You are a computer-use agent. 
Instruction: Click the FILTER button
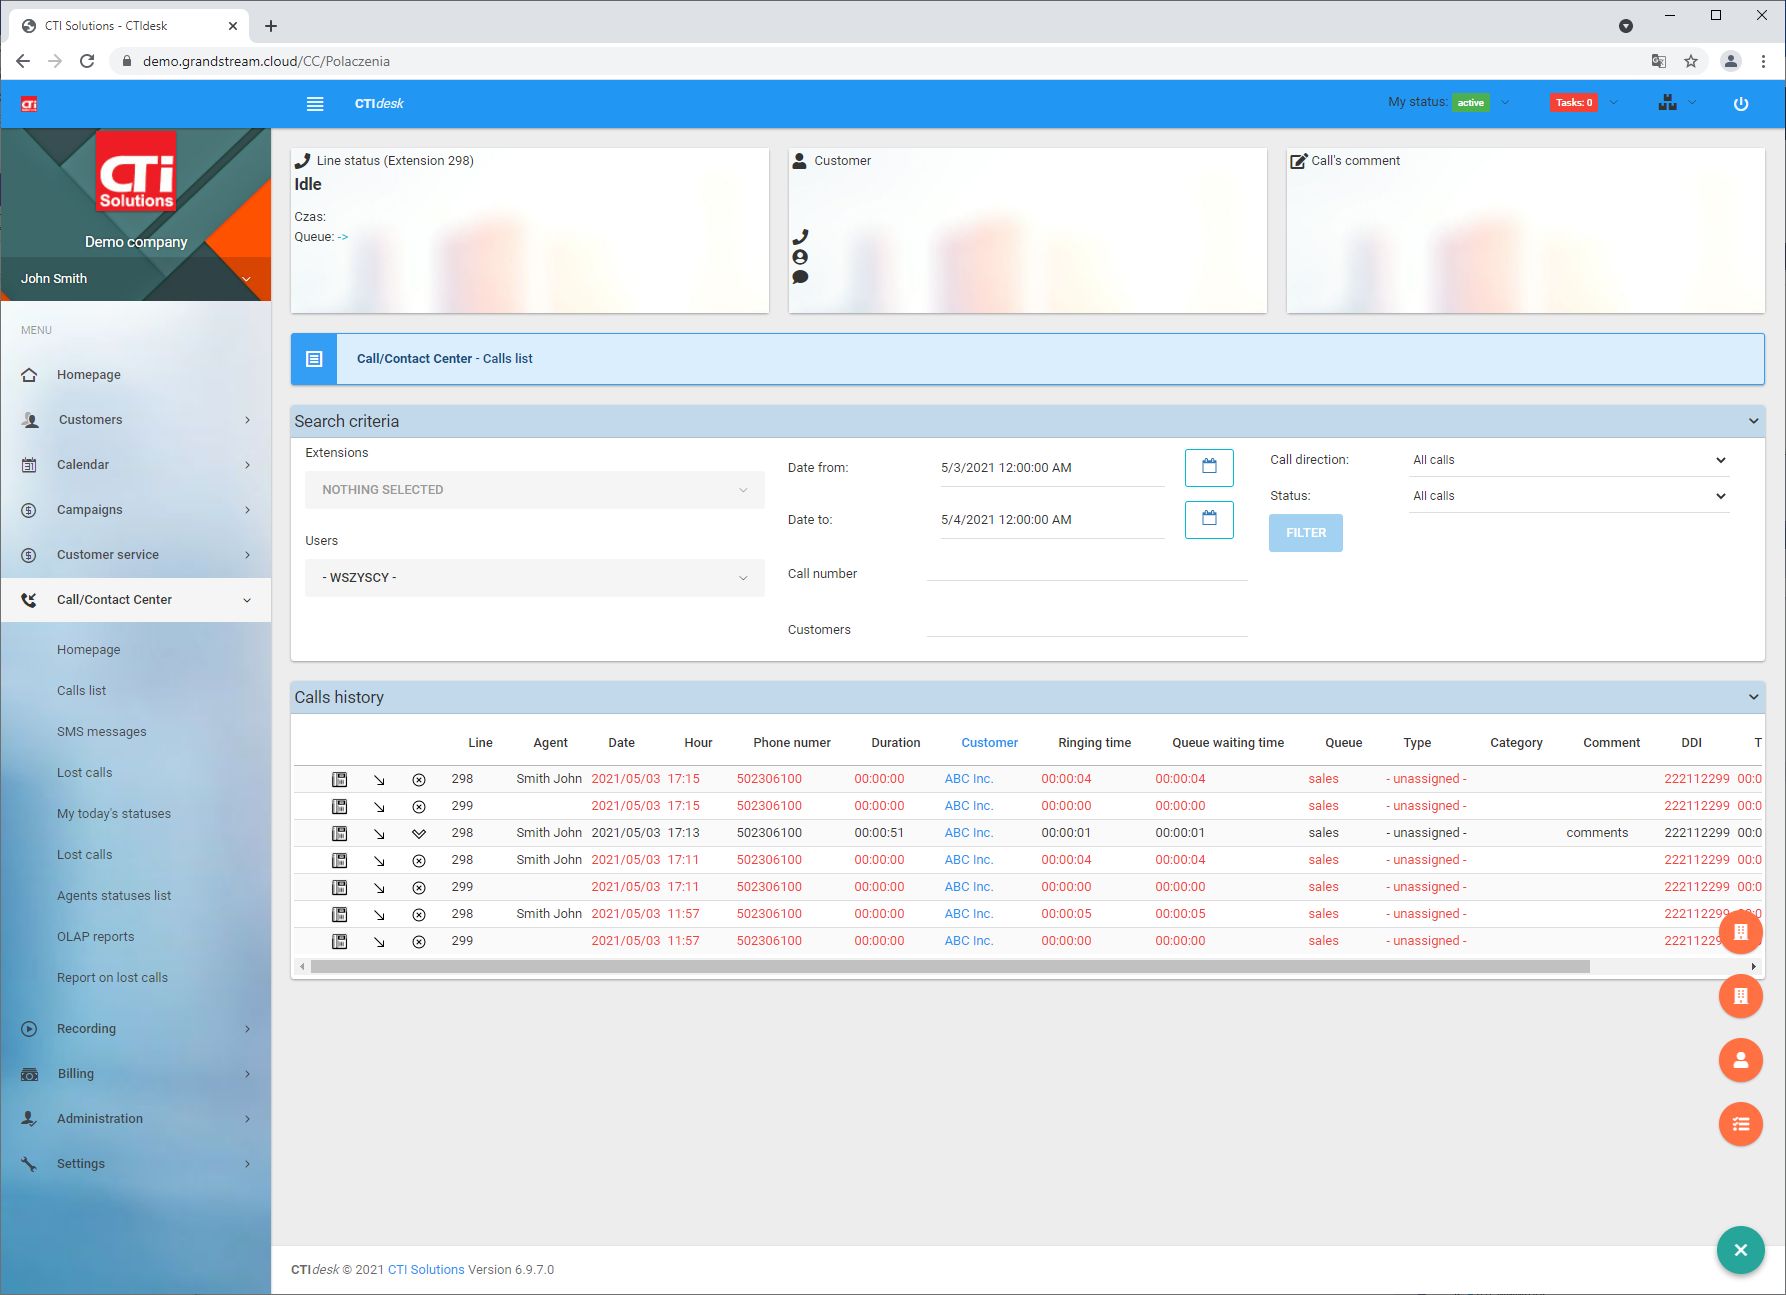tap(1306, 533)
